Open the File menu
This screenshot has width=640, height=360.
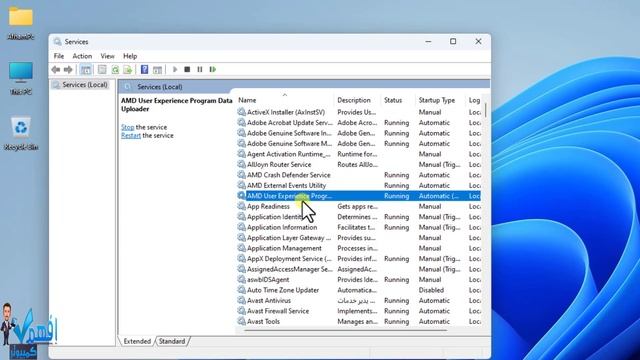pos(59,56)
